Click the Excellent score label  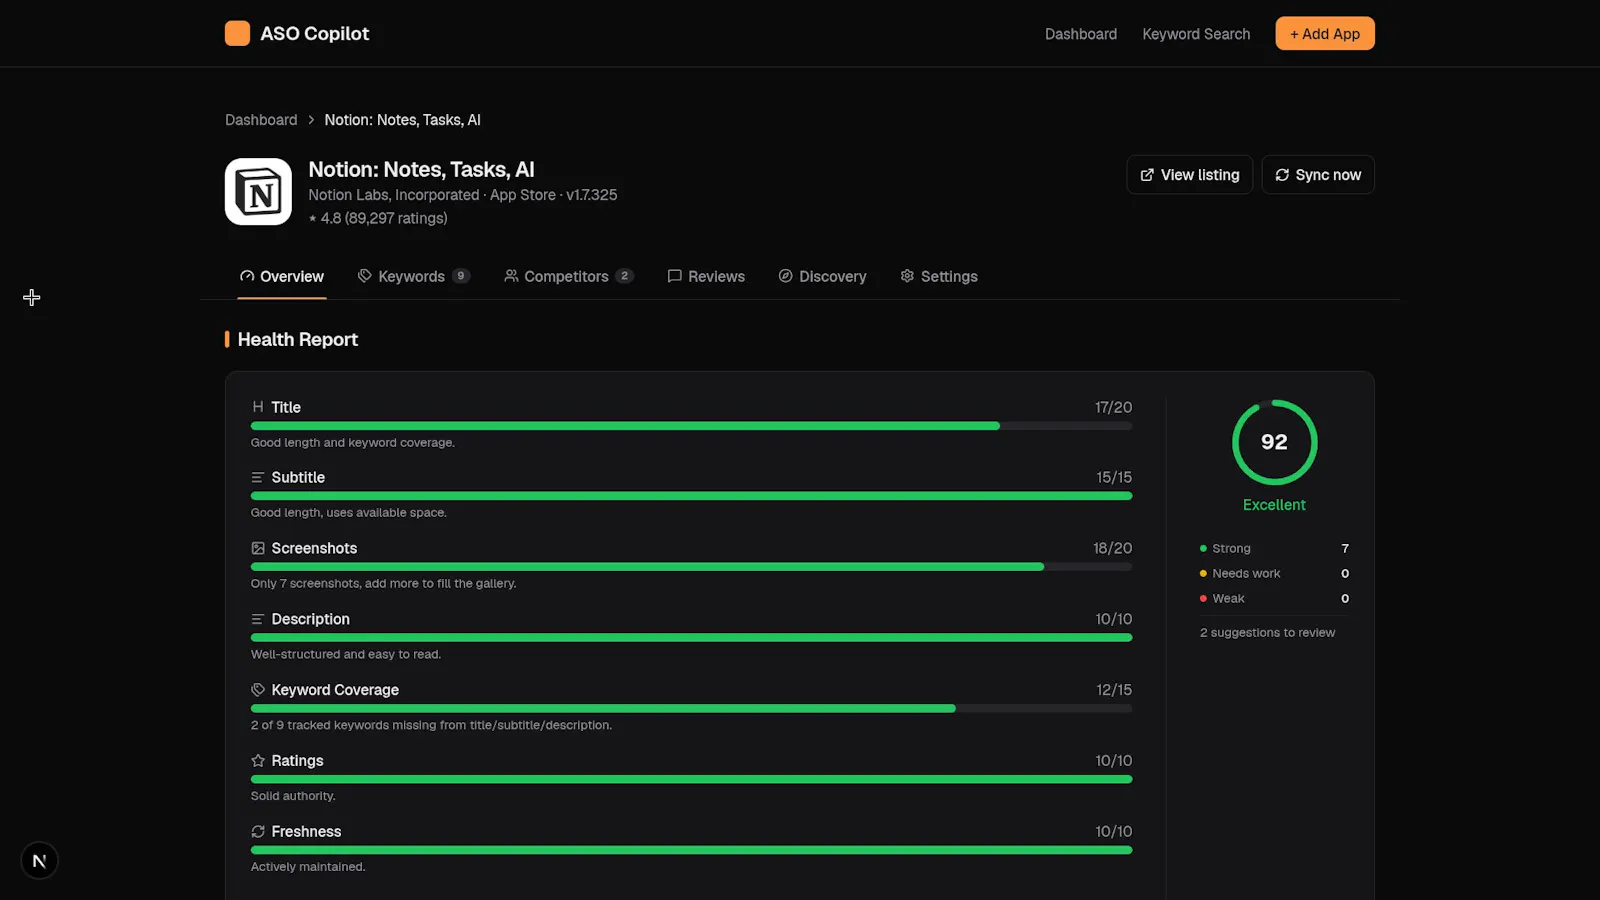pos(1274,505)
